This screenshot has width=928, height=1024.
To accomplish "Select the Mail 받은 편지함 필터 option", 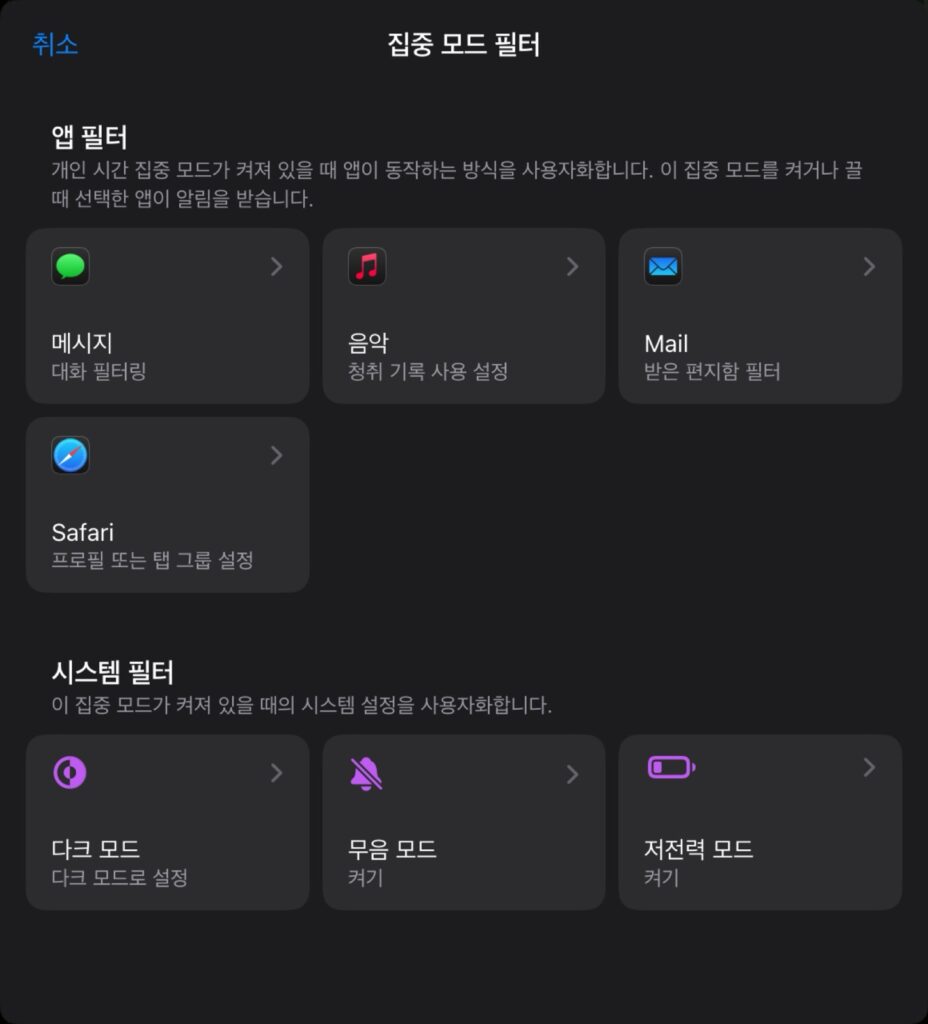I will tap(761, 316).
